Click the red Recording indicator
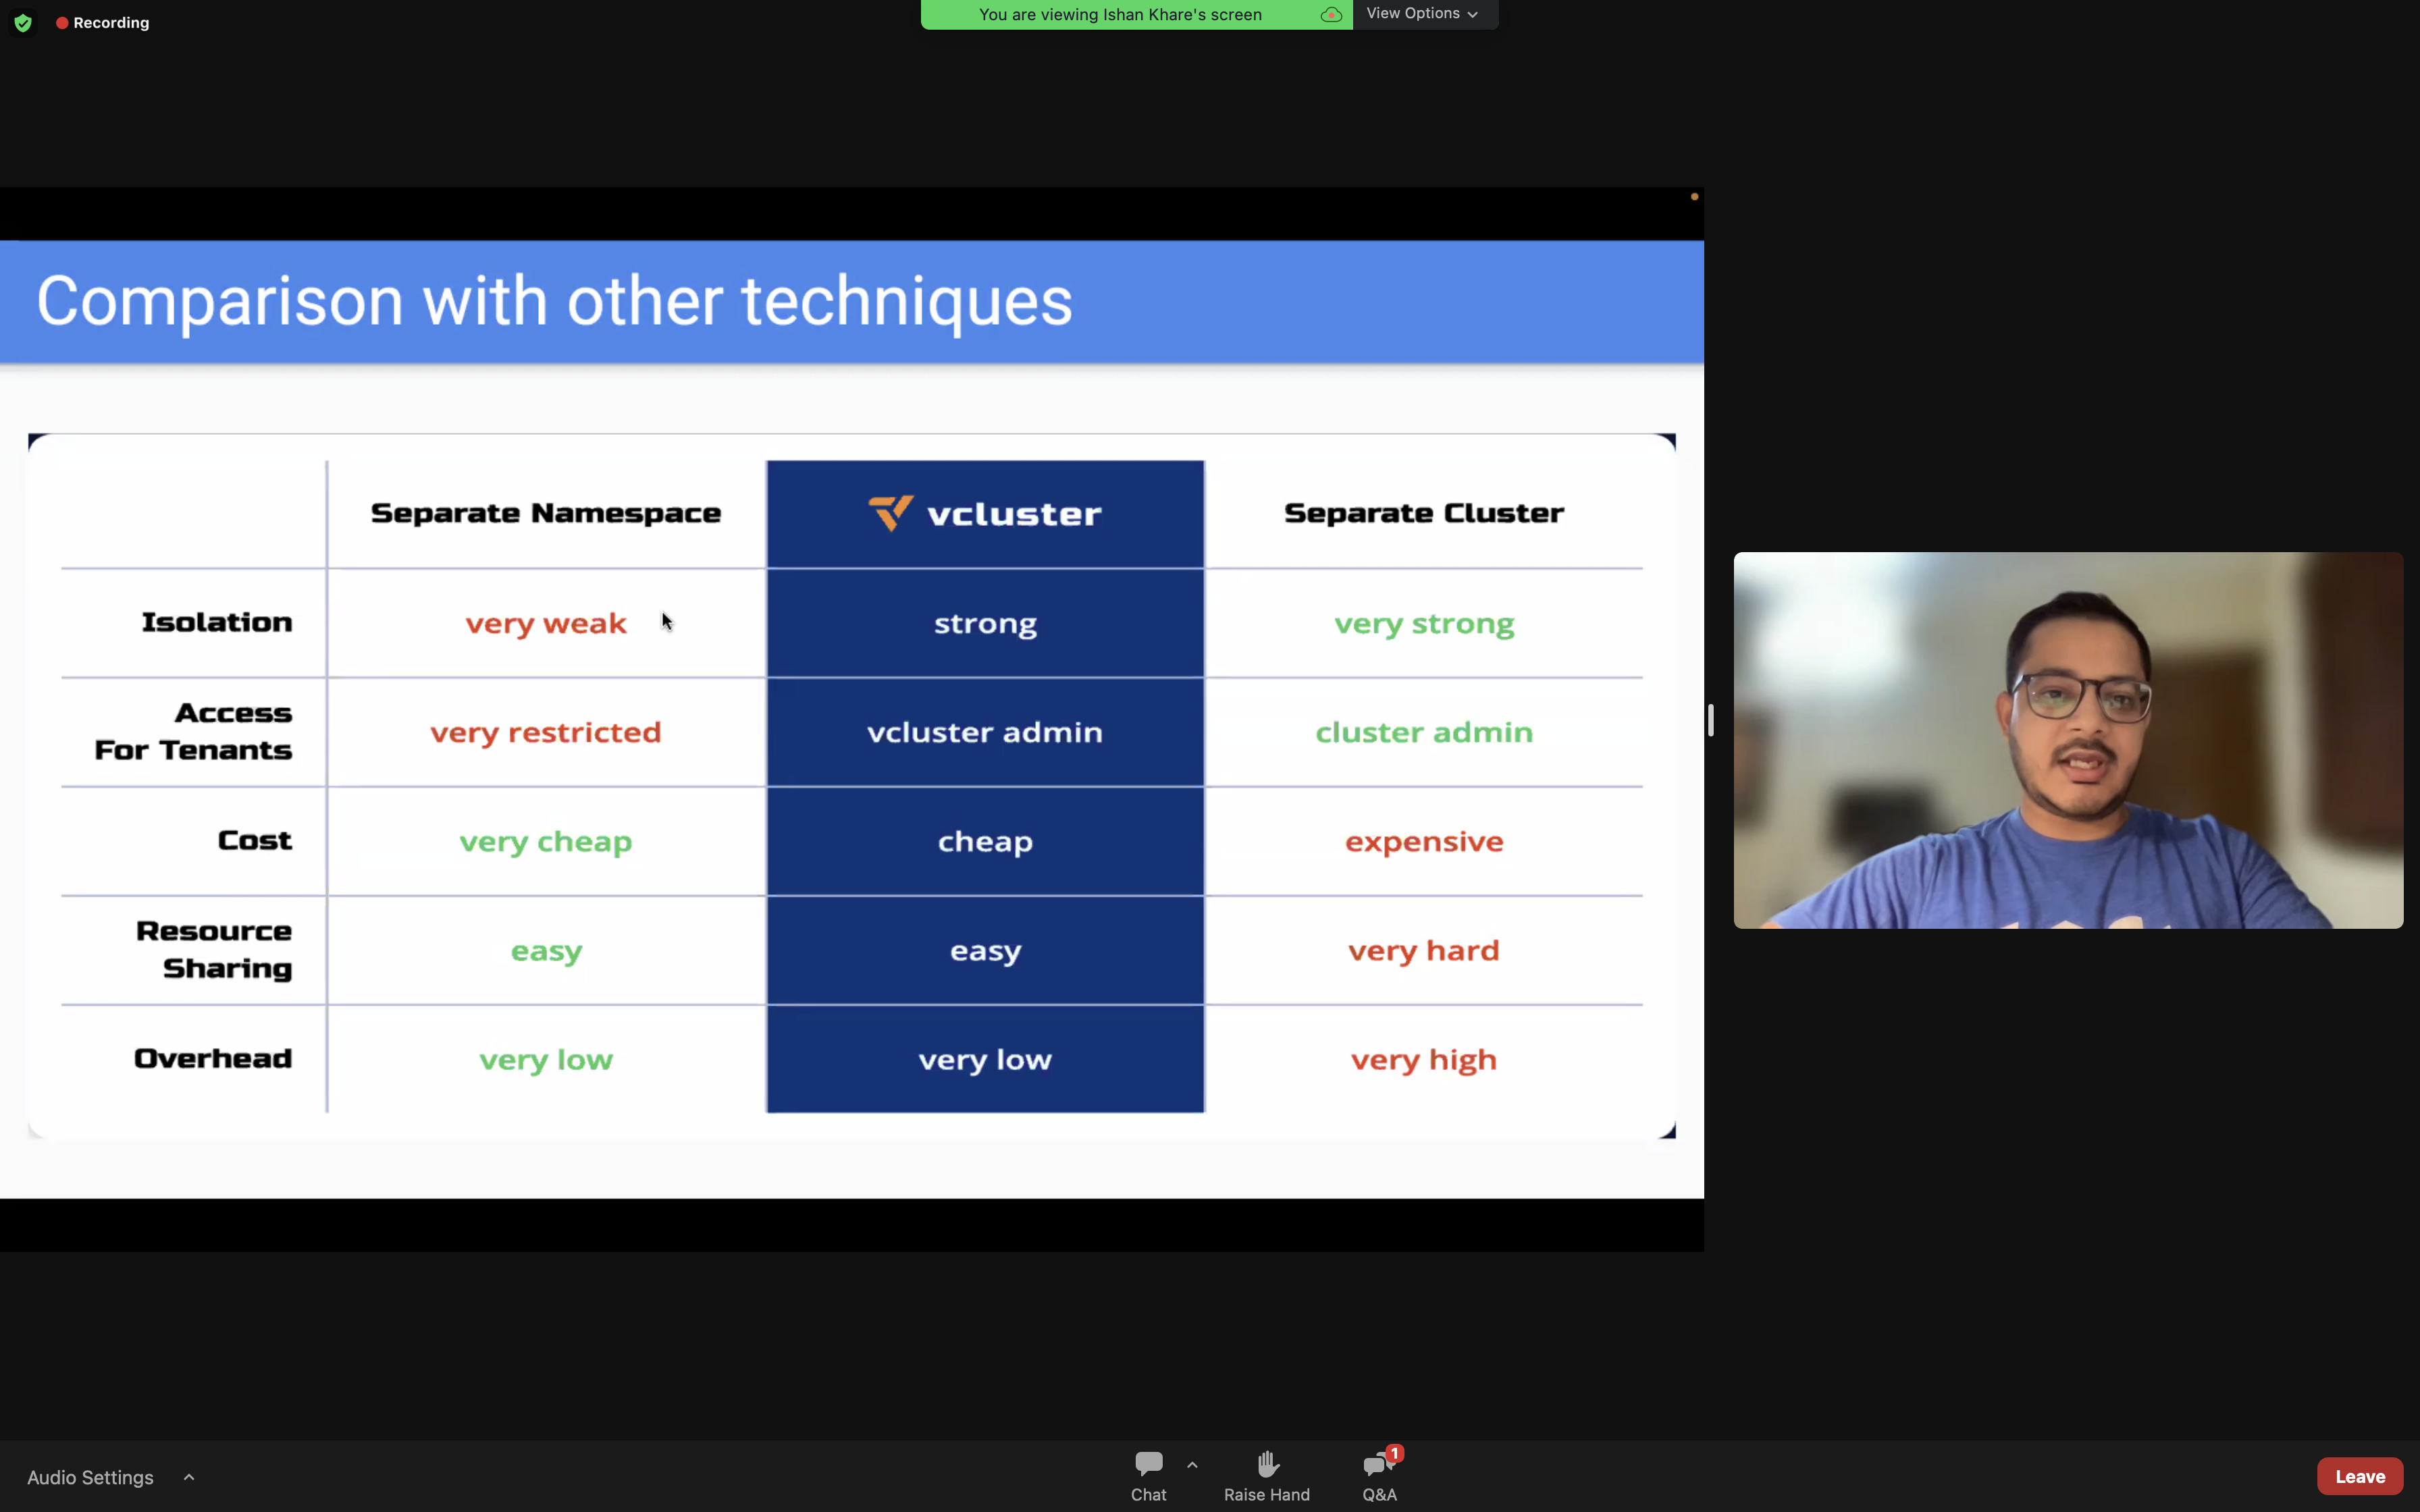2420x1512 pixels. tap(103, 22)
